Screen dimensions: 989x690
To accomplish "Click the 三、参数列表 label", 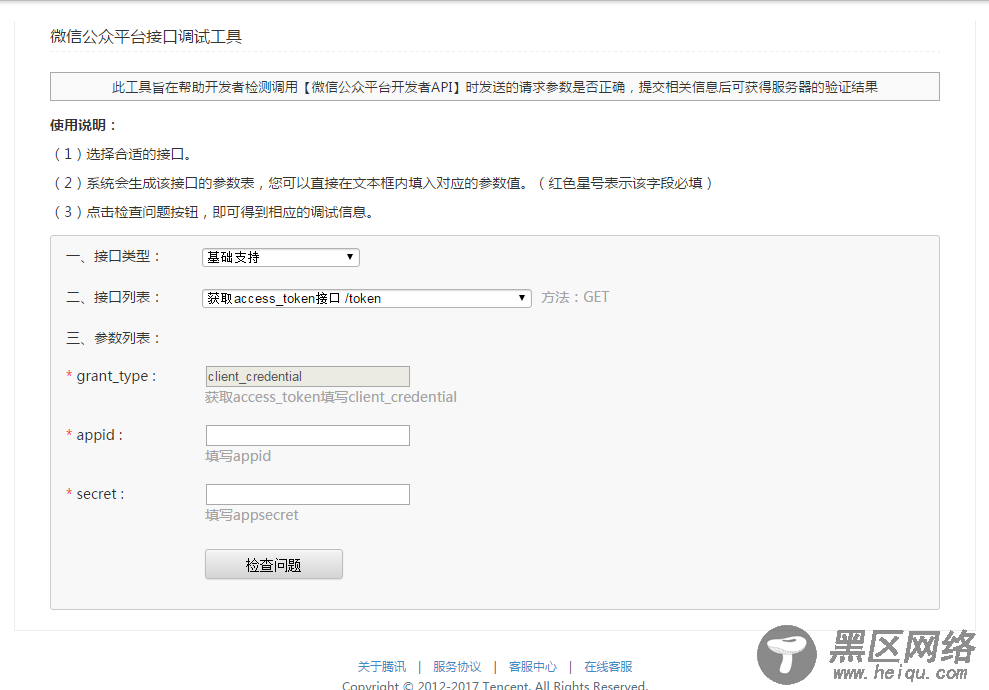I will [x=114, y=338].
